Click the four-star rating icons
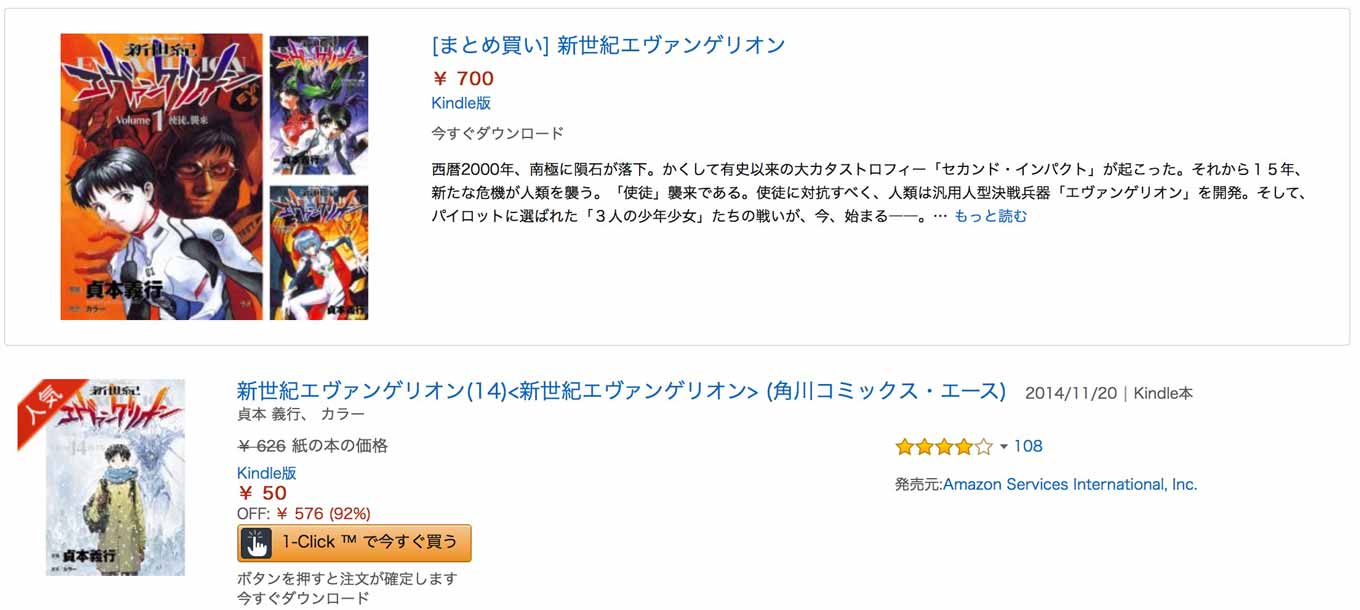Image resolution: width=1360 pixels, height=610 pixels. point(944,447)
